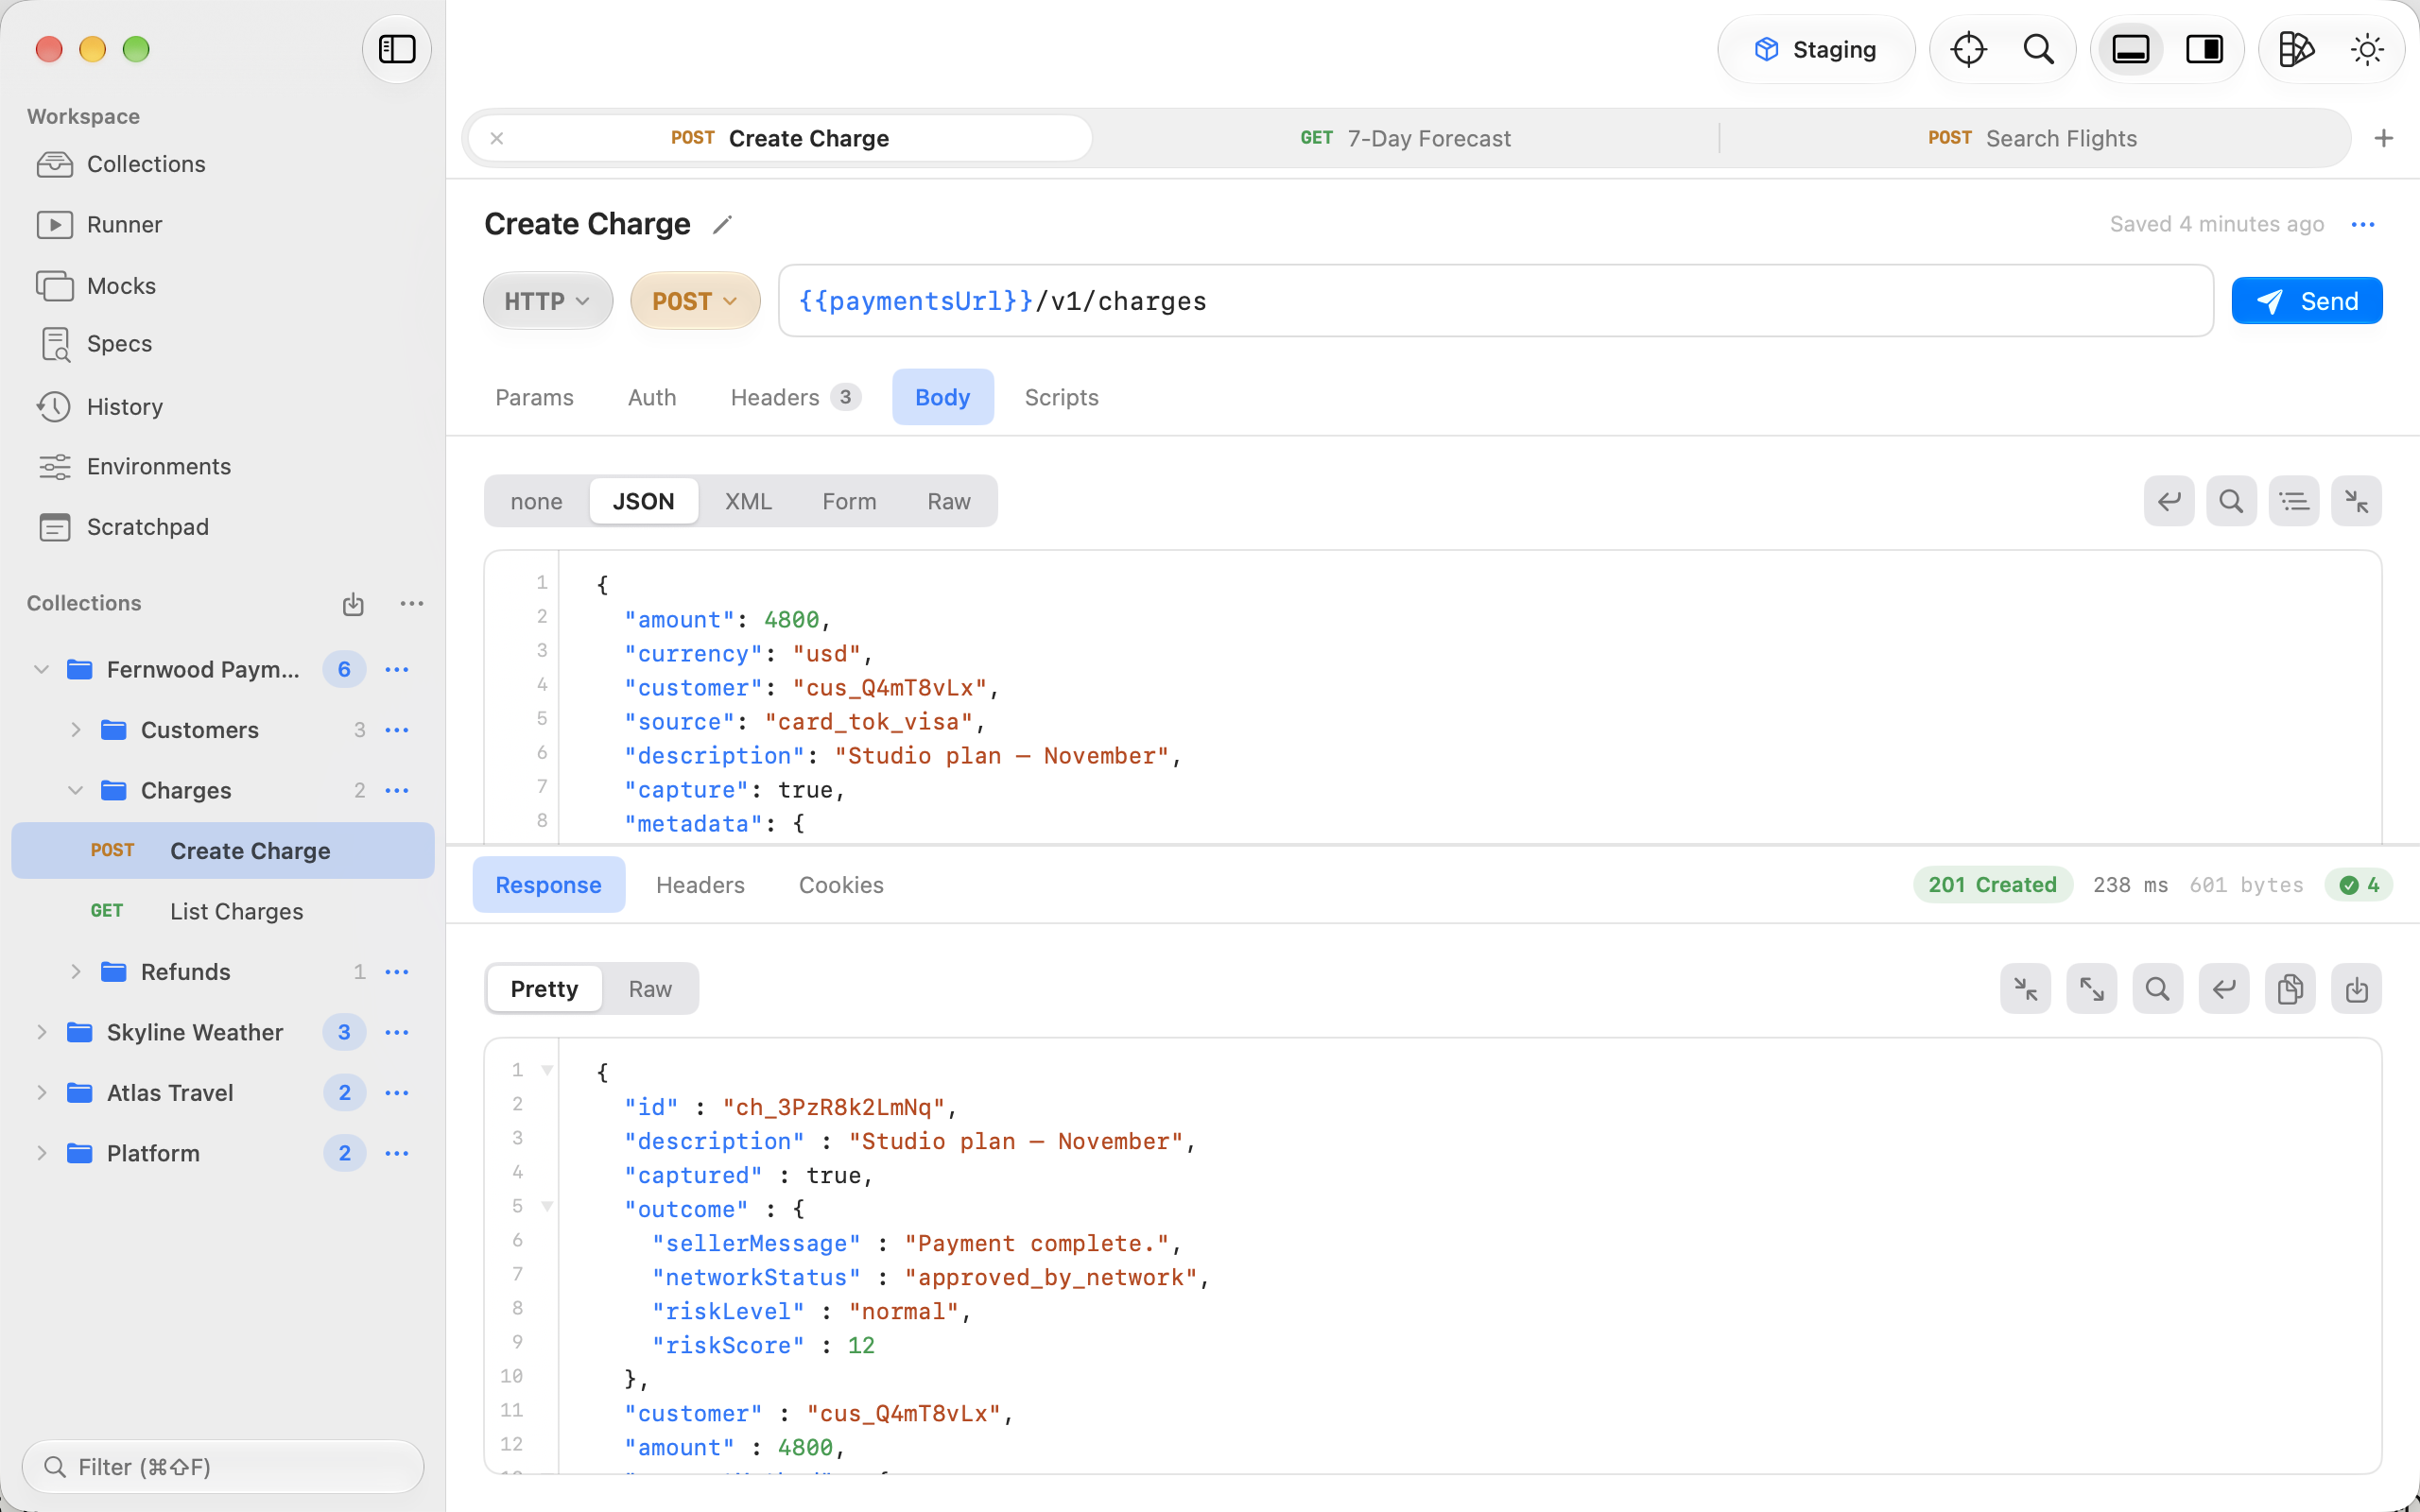
Task: Collapse the Fernwood Payments collection
Action: (x=41, y=669)
